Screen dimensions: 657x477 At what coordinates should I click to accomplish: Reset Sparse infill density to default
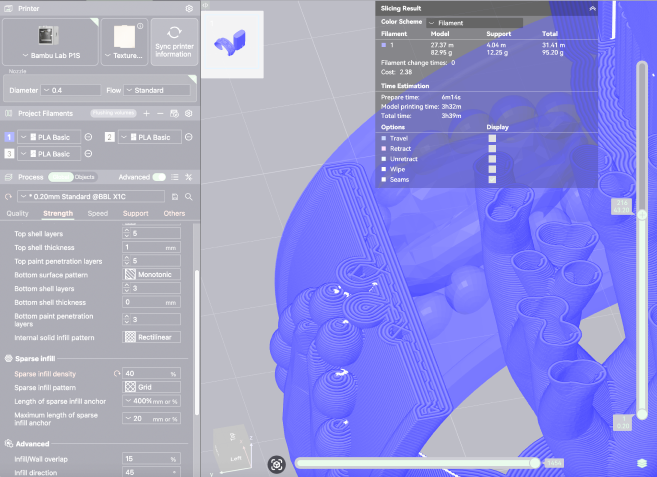117,373
